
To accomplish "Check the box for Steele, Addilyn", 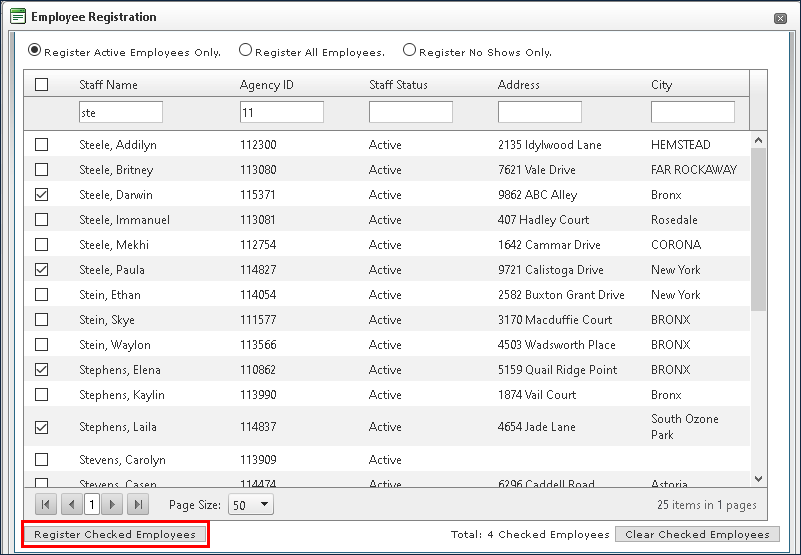I will point(42,145).
